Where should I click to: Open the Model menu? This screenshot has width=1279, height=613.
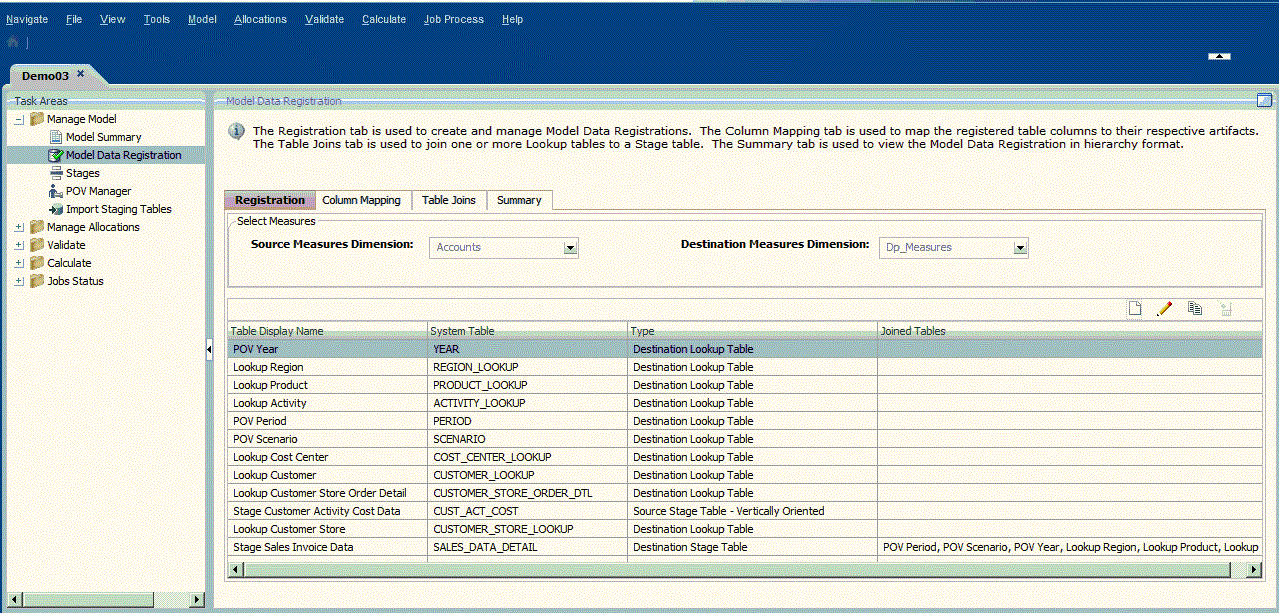pos(202,19)
